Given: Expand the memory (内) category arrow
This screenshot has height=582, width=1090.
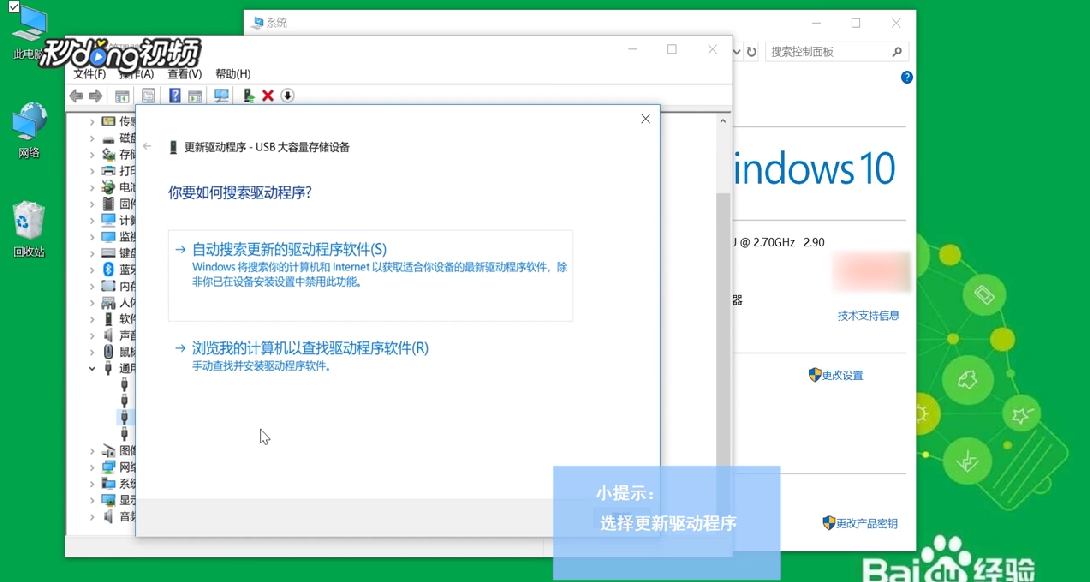Looking at the screenshot, I should coord(92,286).
